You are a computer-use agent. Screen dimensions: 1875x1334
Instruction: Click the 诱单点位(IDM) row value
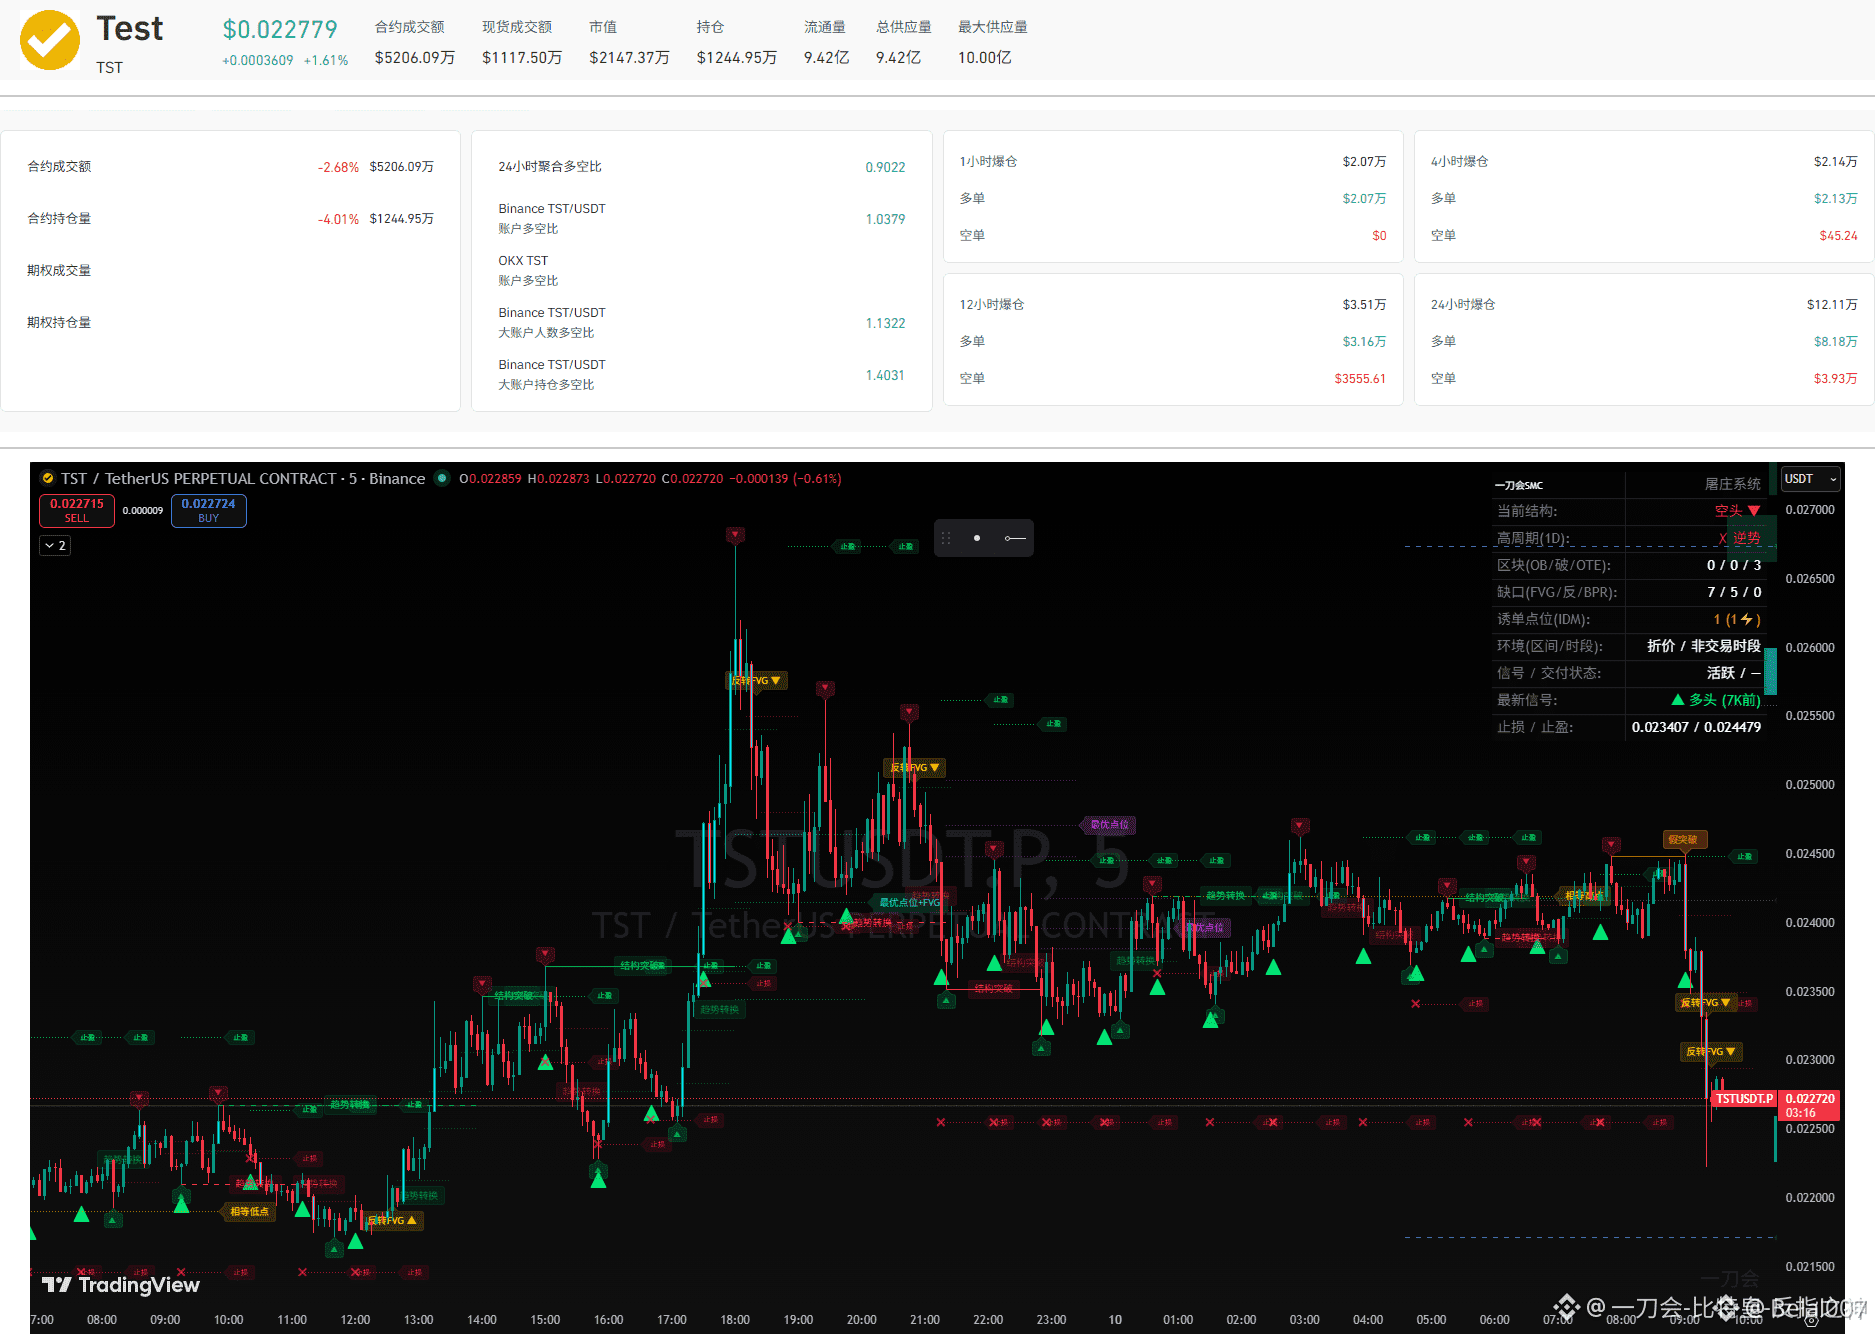tap(1737, 619)
